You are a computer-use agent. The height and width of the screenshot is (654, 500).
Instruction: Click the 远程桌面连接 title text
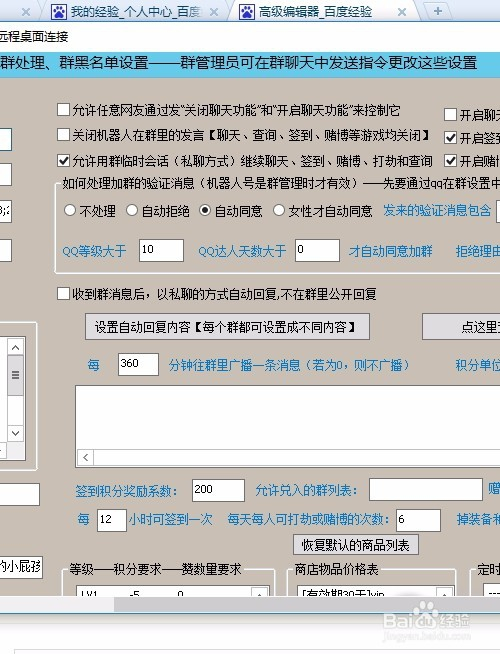tap(34, 37)
